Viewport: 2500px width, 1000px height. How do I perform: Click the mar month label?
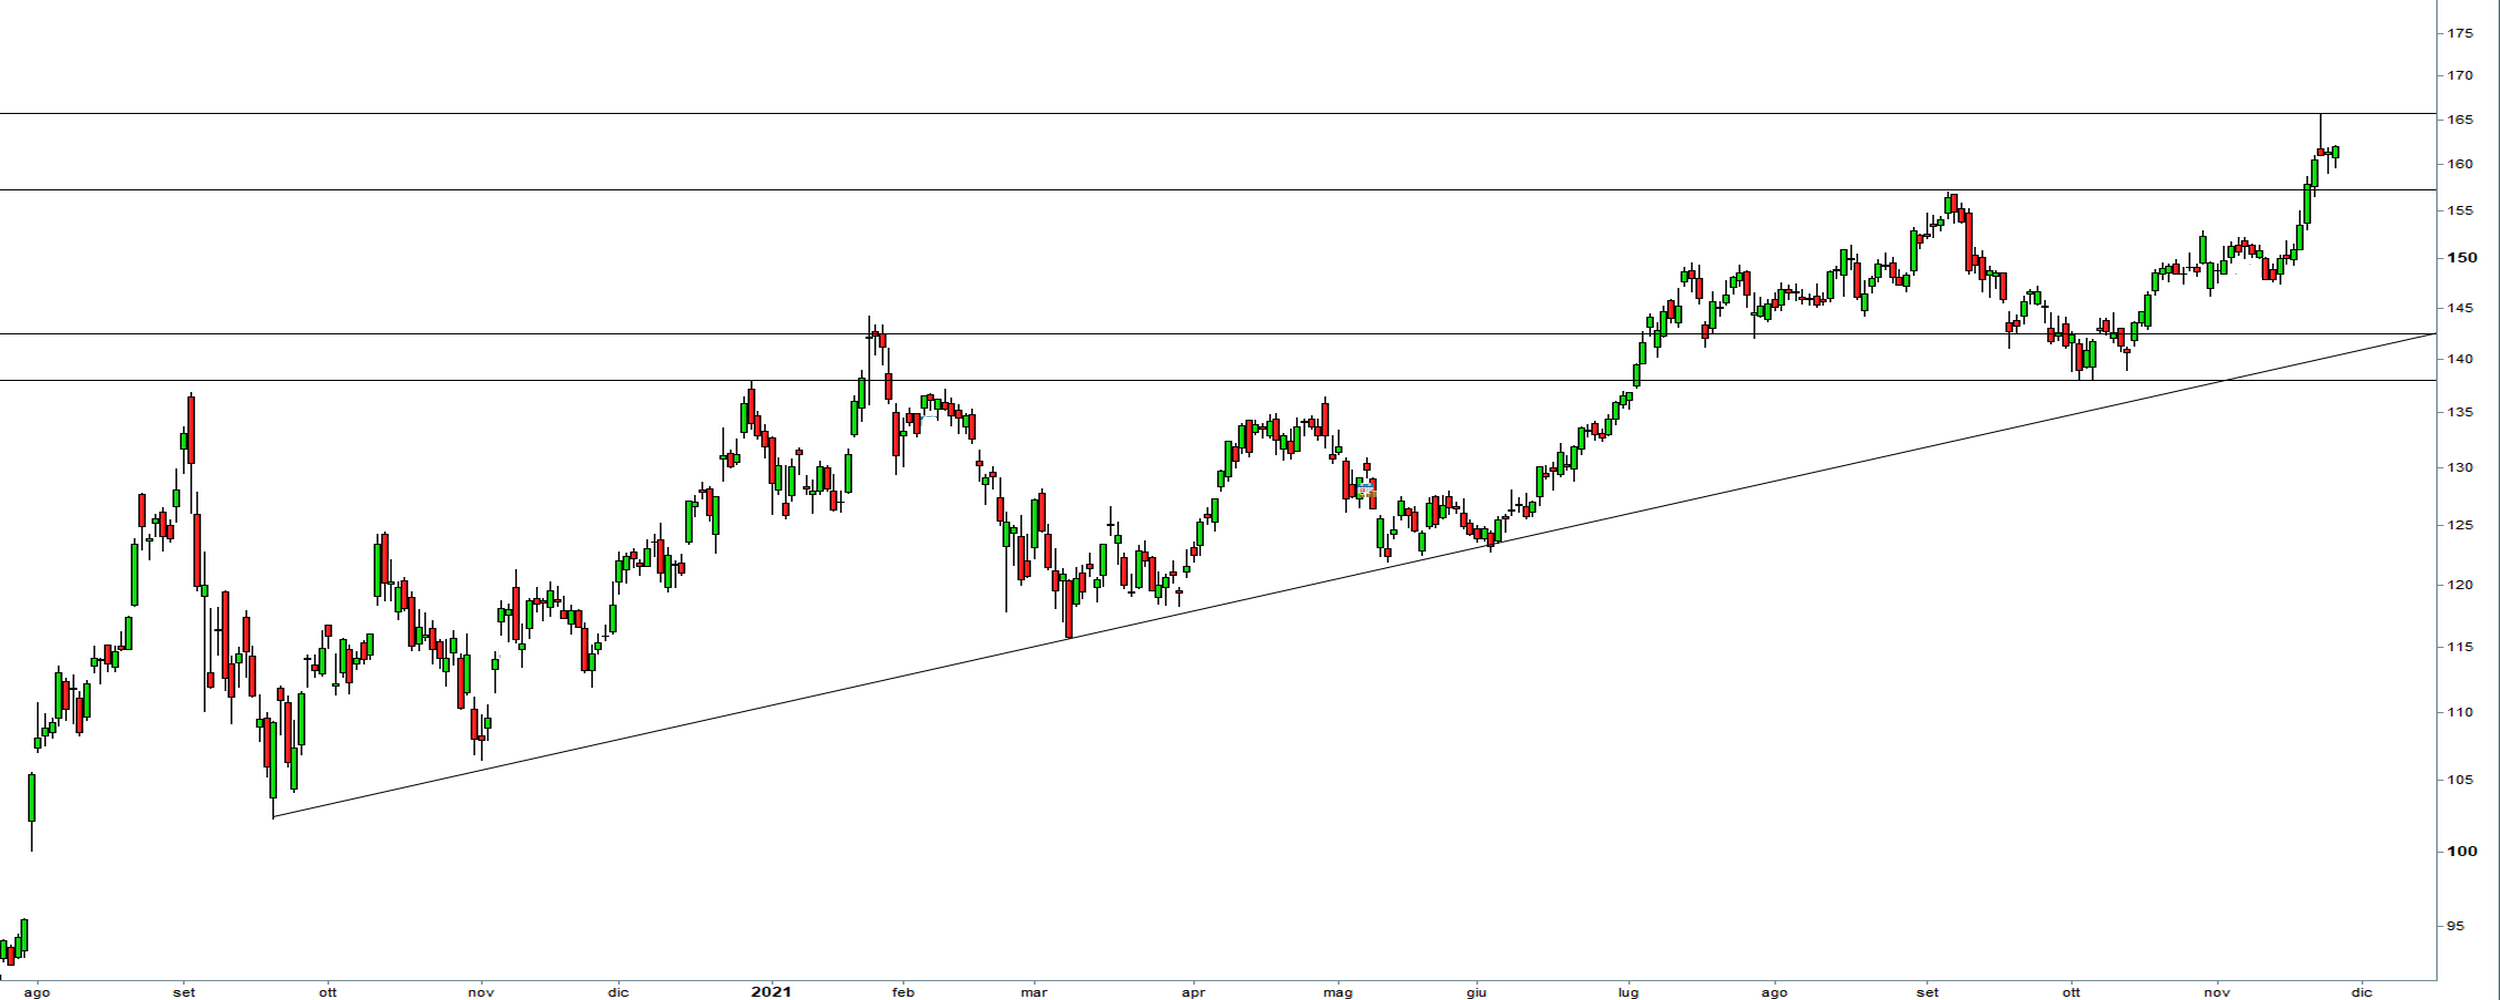pos(1034,992)
